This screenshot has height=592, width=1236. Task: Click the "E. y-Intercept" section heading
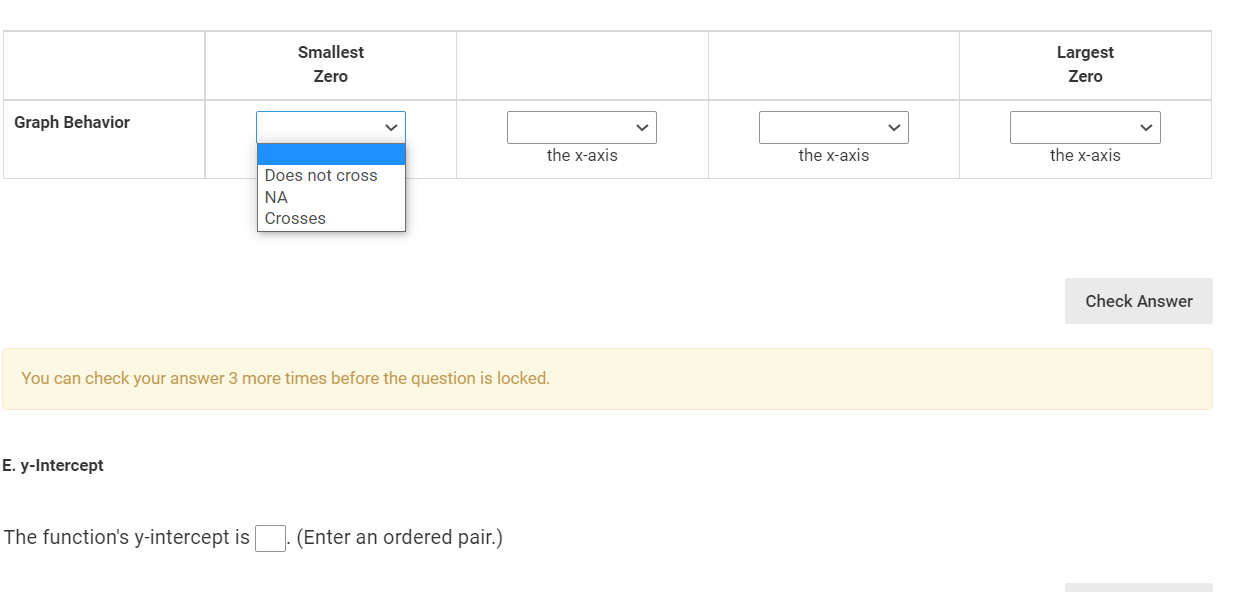tap(53, 465)
